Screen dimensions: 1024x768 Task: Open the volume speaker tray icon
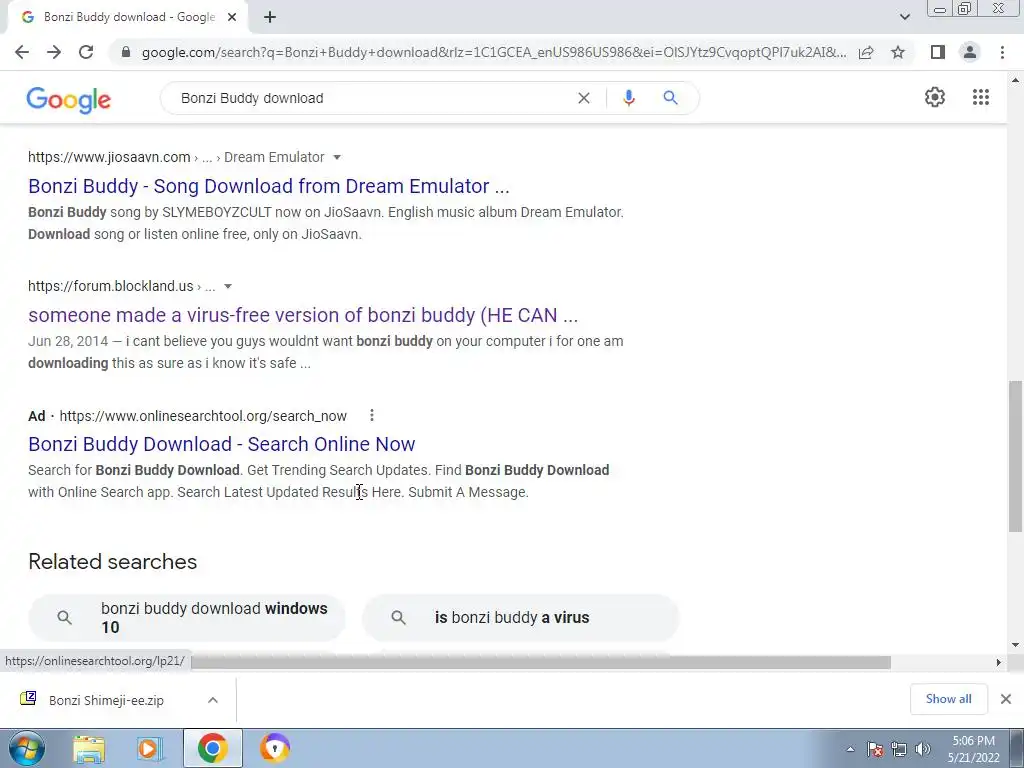pos(923,750)
